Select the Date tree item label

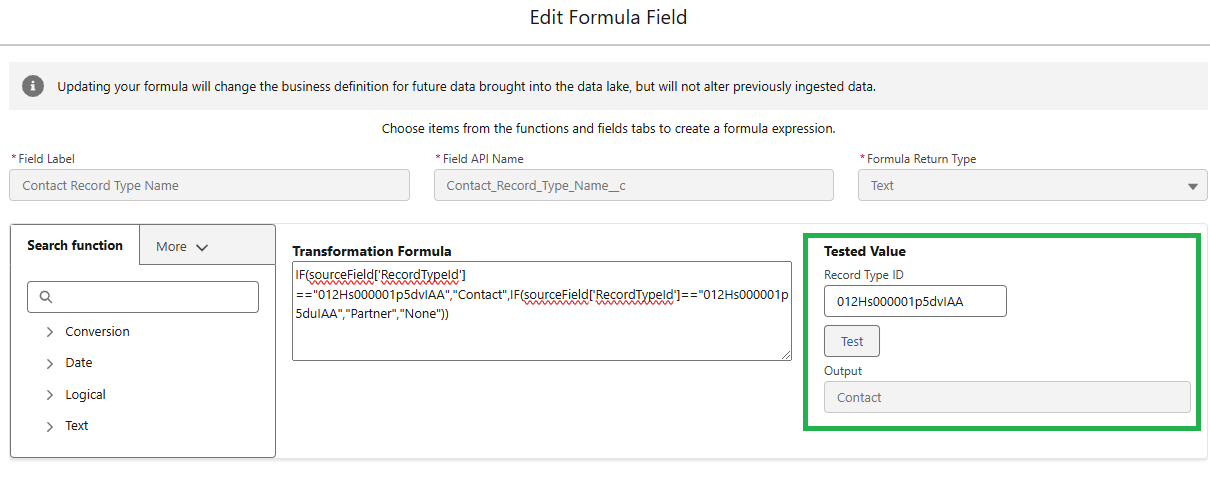click(x=79, y=363)
